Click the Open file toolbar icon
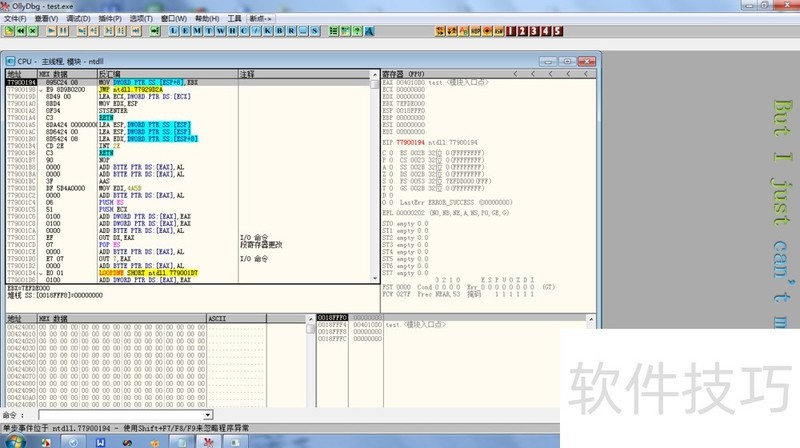The height and width of the screenshot is (448, 800). pyautogui.click(x=9, y=31)
